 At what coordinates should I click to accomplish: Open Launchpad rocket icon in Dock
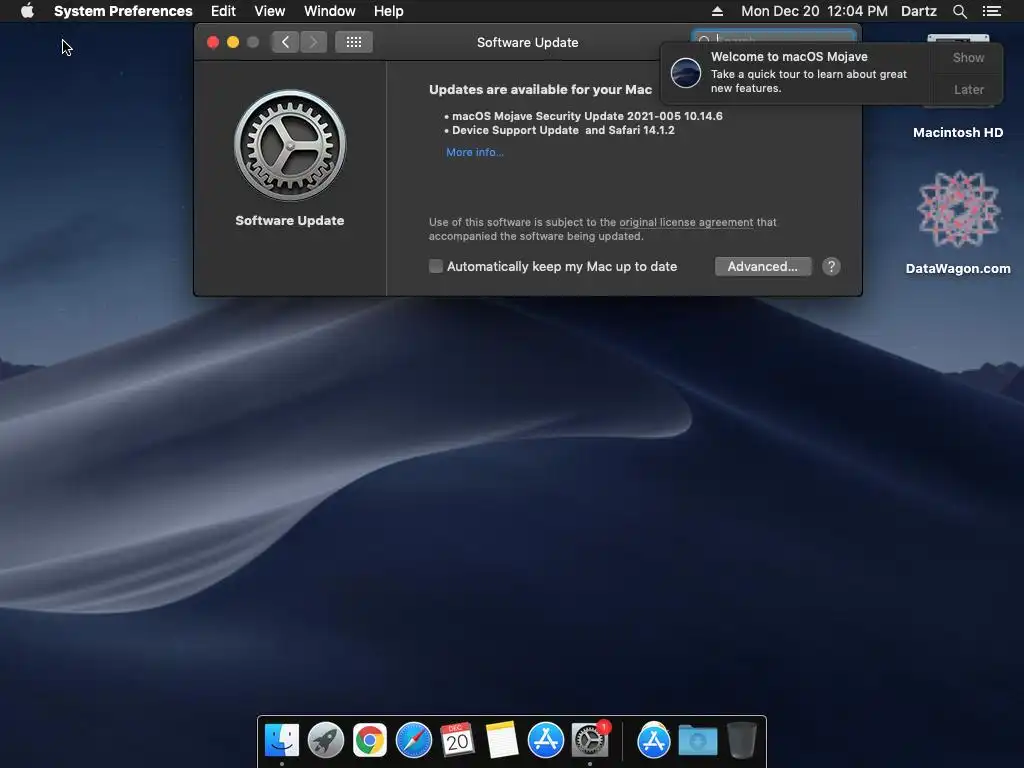tap(326, 741)
